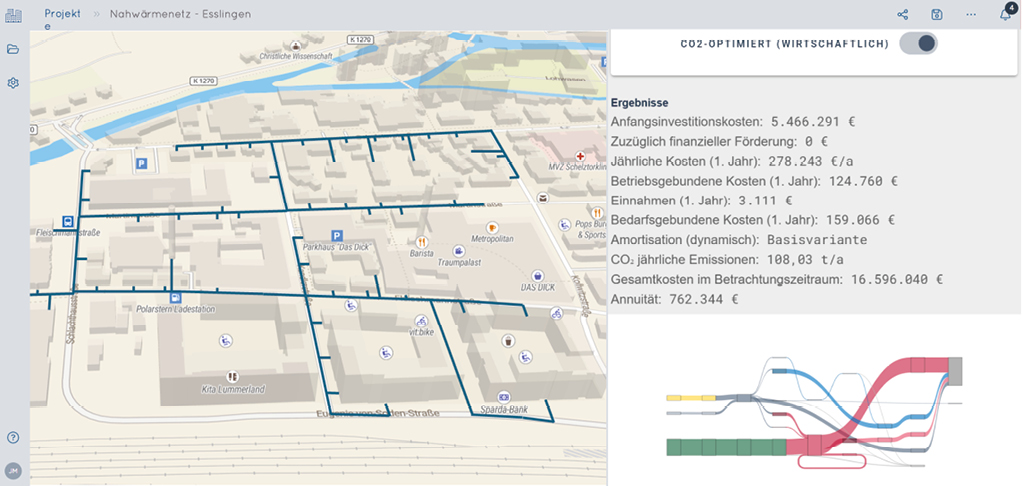Open the JM user avatar
This screenshot has width=1022, height=486.
(x=13, y=470)
